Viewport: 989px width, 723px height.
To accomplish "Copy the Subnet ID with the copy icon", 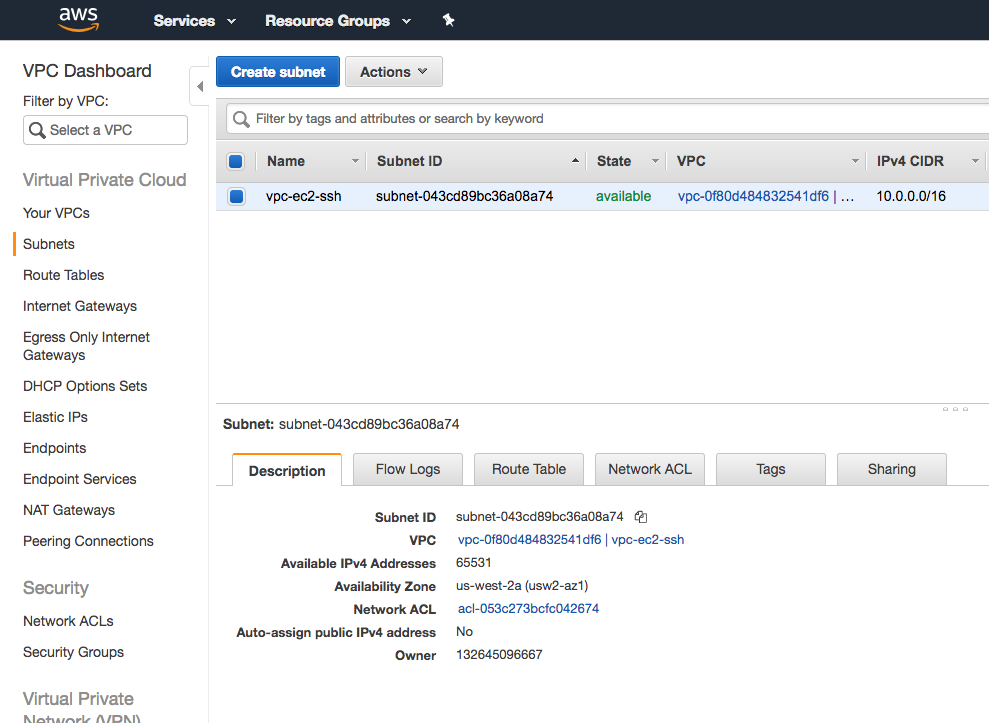I will (x=641, y=517).
